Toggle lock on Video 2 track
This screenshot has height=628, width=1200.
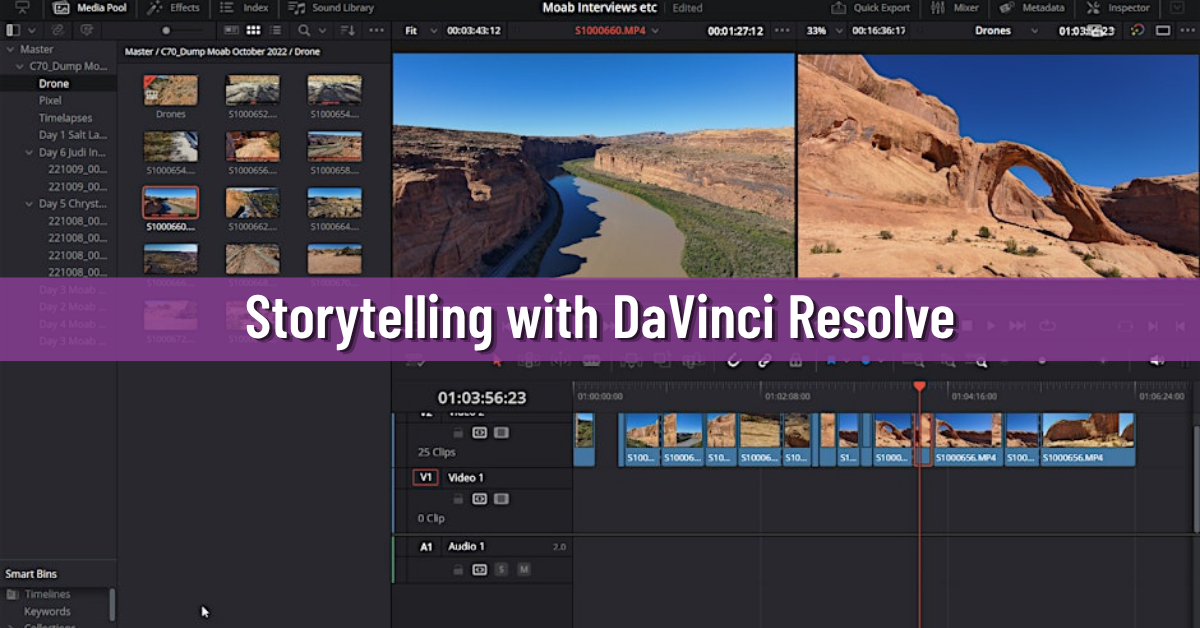click(459, 433)
